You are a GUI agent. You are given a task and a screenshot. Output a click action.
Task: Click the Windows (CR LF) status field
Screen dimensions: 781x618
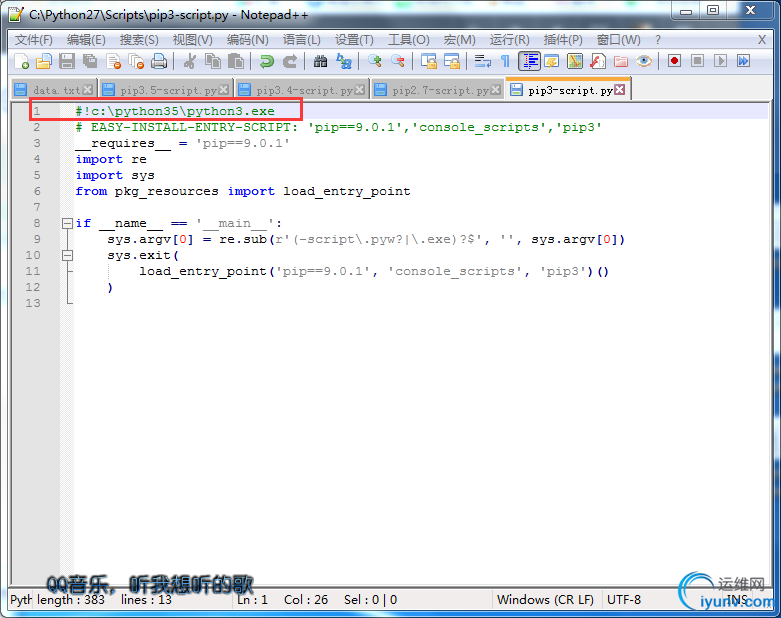(x=545, y=600)
